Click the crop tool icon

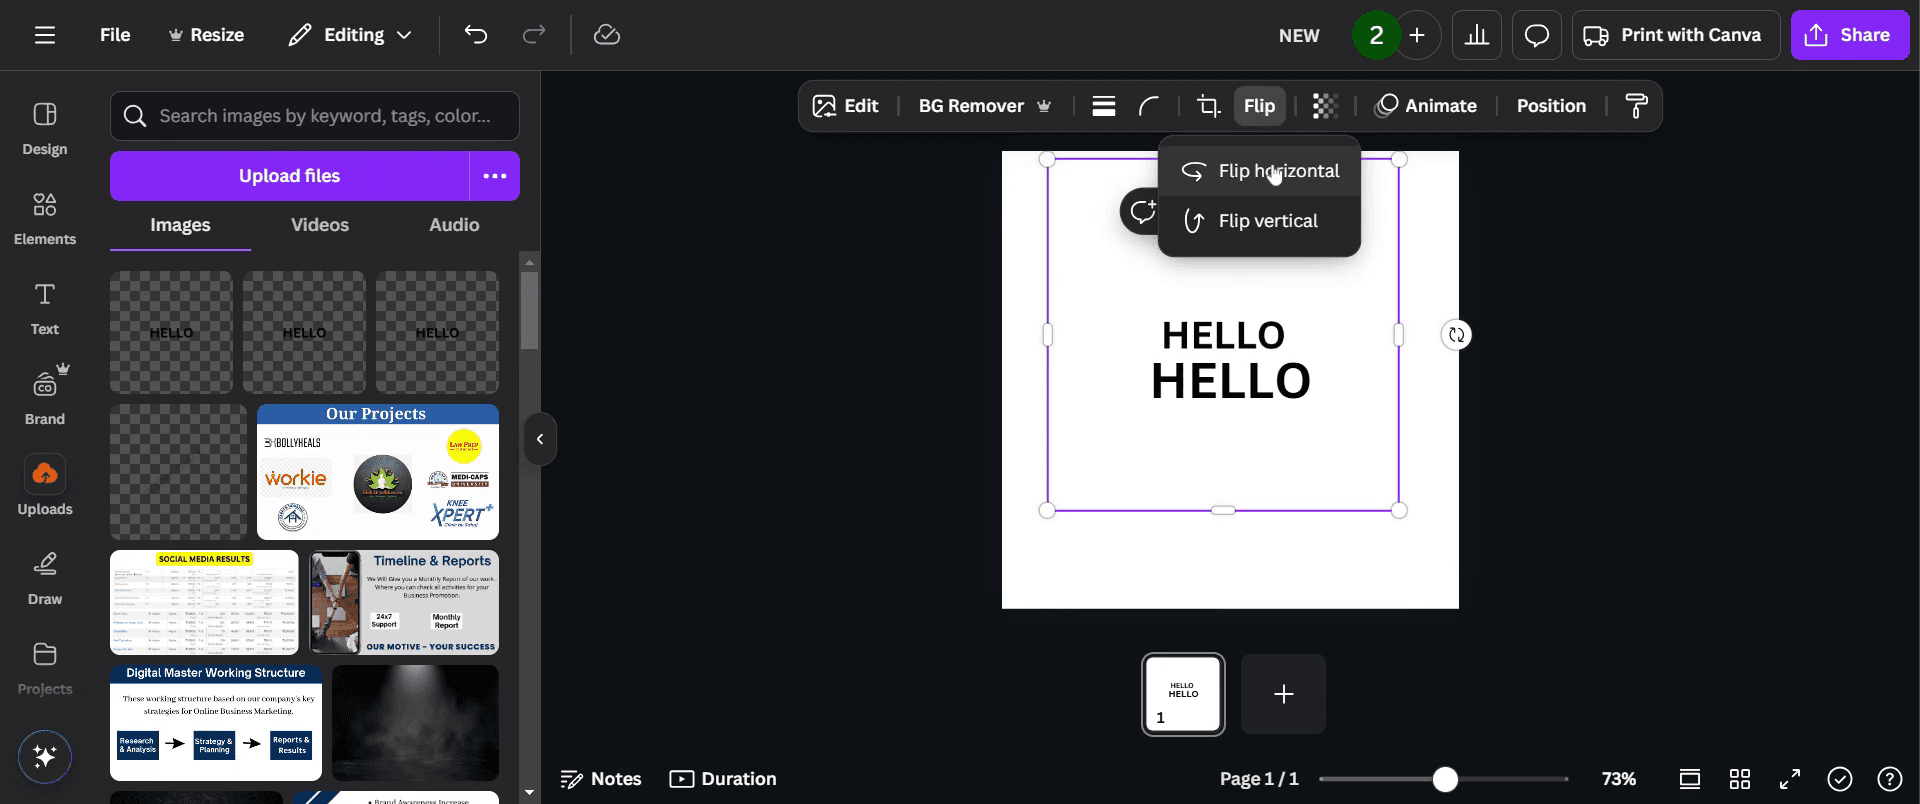(x=1208, y=106)
